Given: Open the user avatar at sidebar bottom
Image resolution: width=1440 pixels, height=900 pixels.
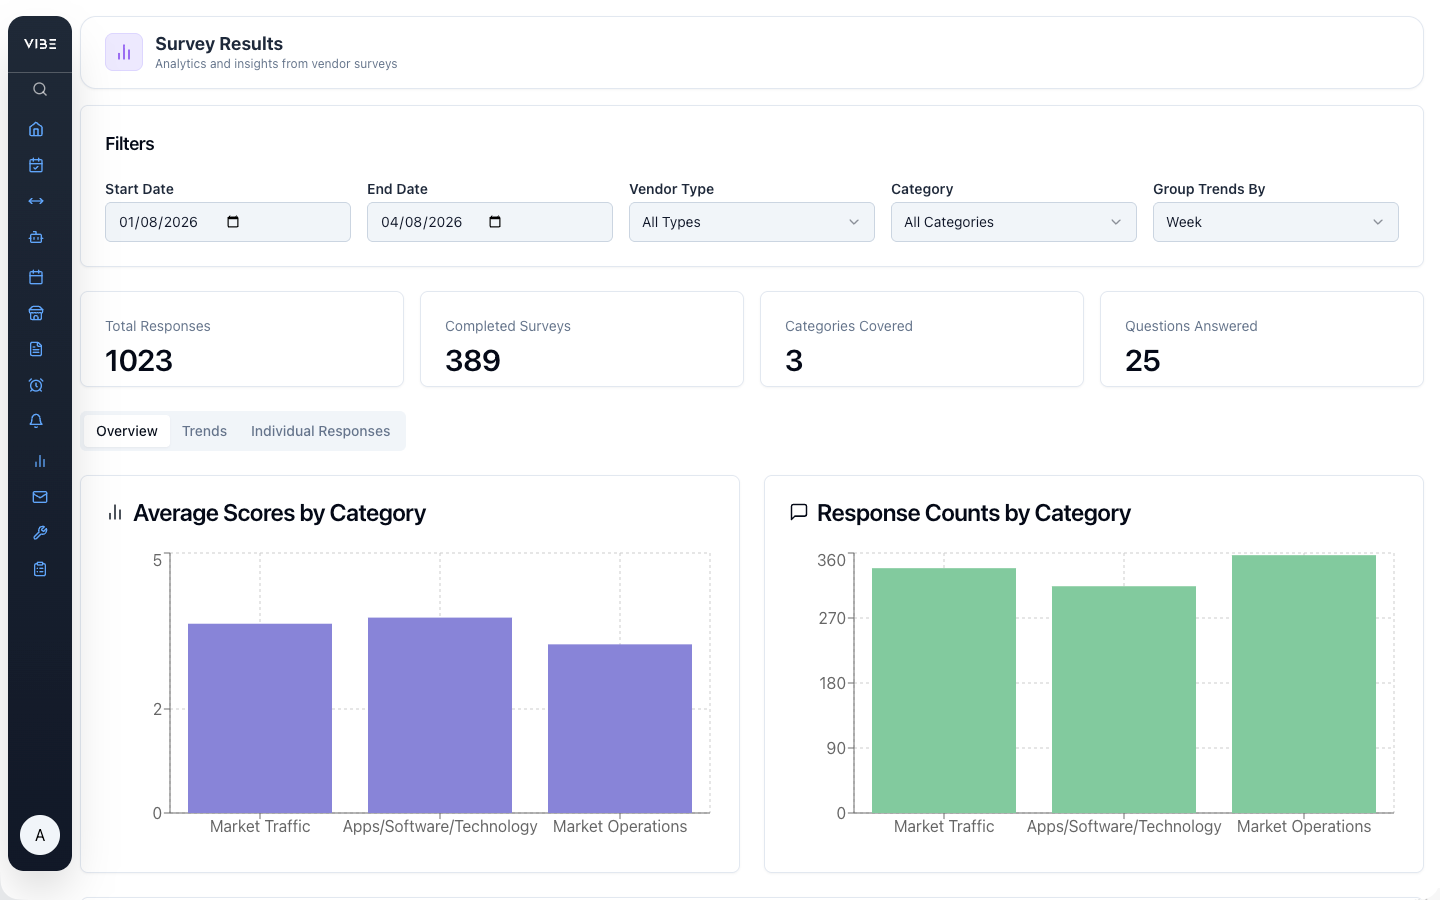Looking at the screenshot, I should pos(40,835).
